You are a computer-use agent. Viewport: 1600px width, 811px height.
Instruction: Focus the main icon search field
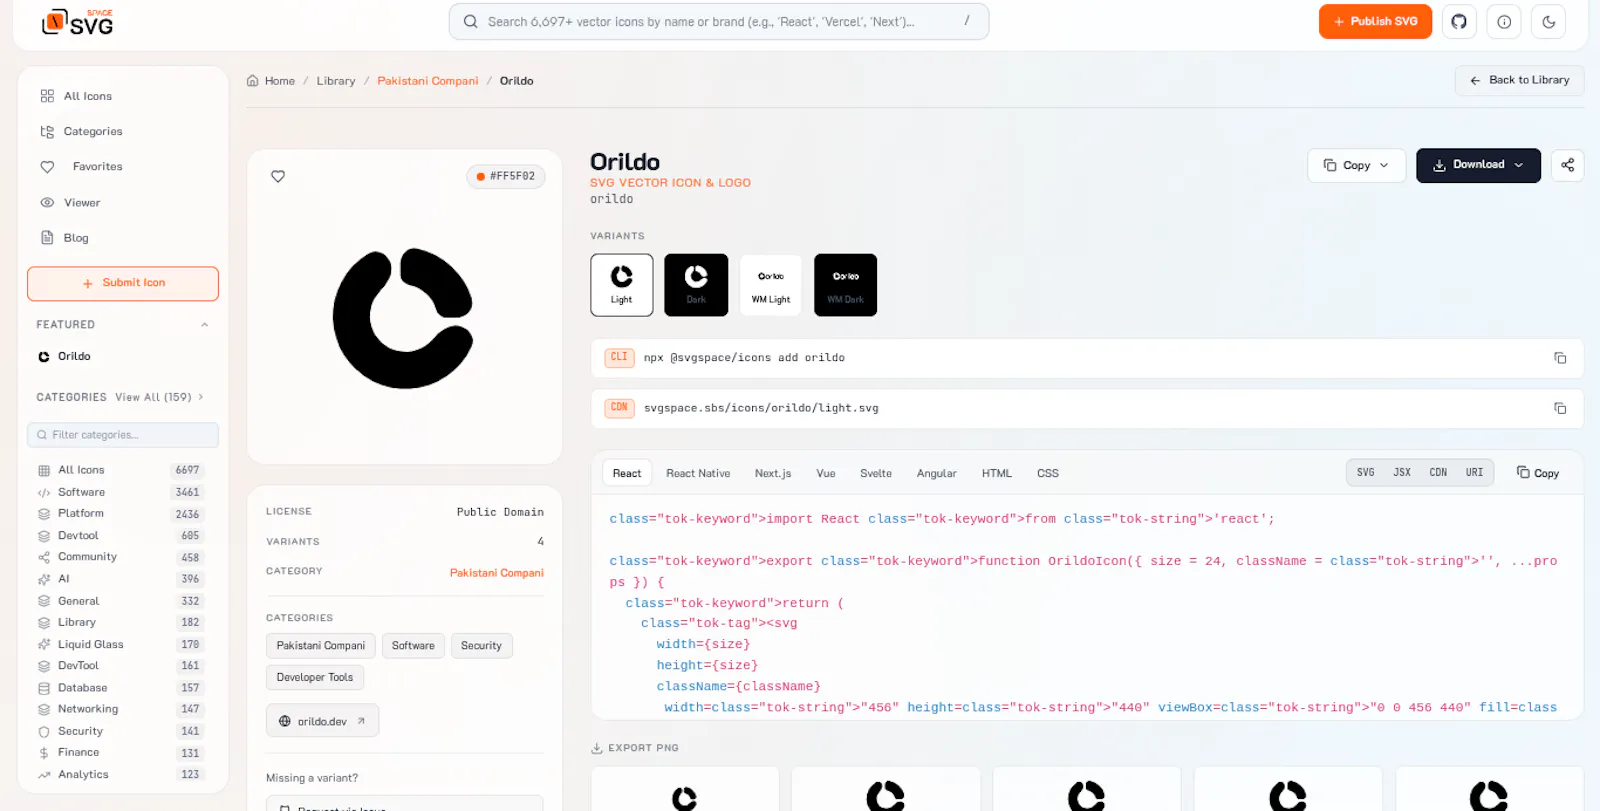[719, 22]
